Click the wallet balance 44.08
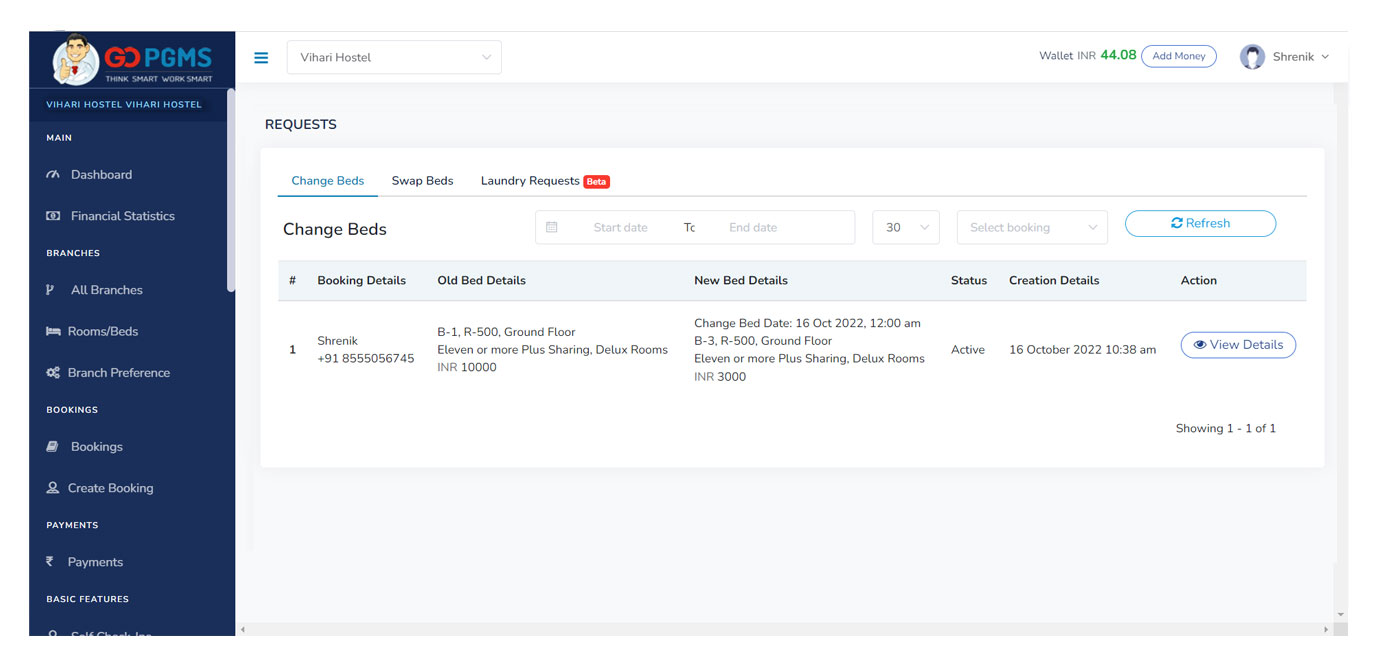The image size is (1380, 662). tap(1118, 56)
